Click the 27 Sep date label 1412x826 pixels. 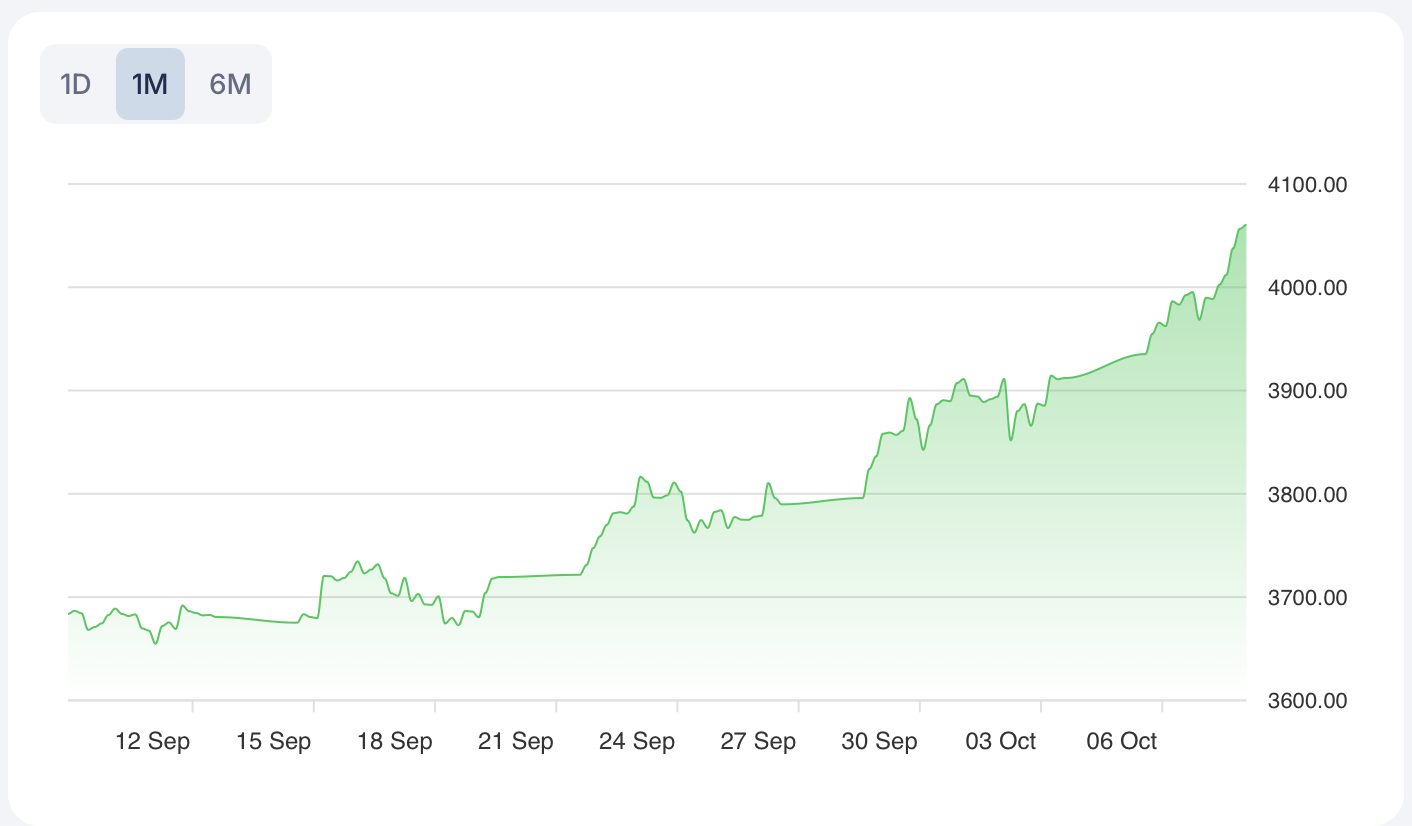point(758,741)
